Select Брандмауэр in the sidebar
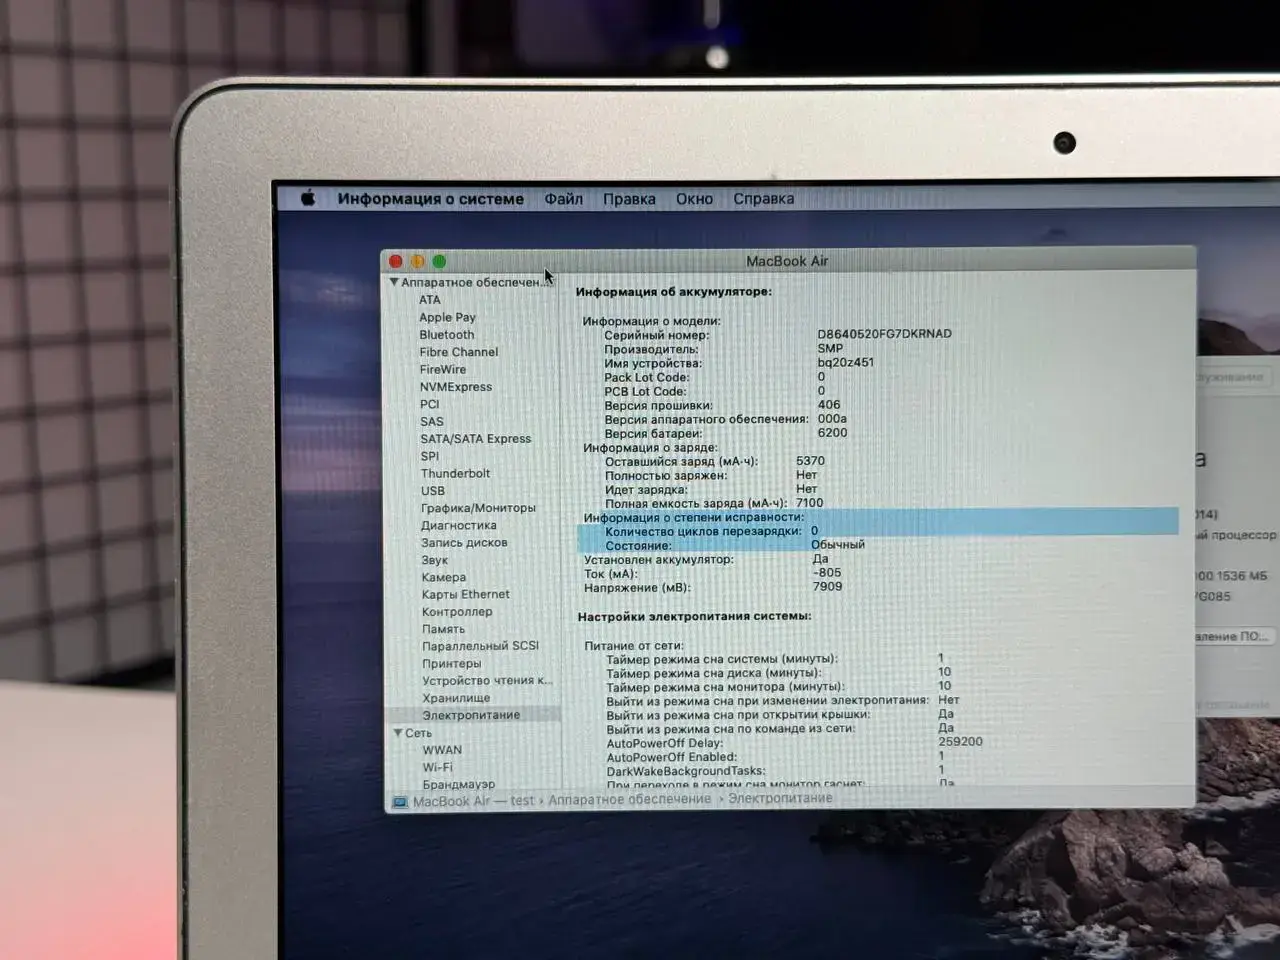This screenshot has width=1280, height=960. pos(459,784)
